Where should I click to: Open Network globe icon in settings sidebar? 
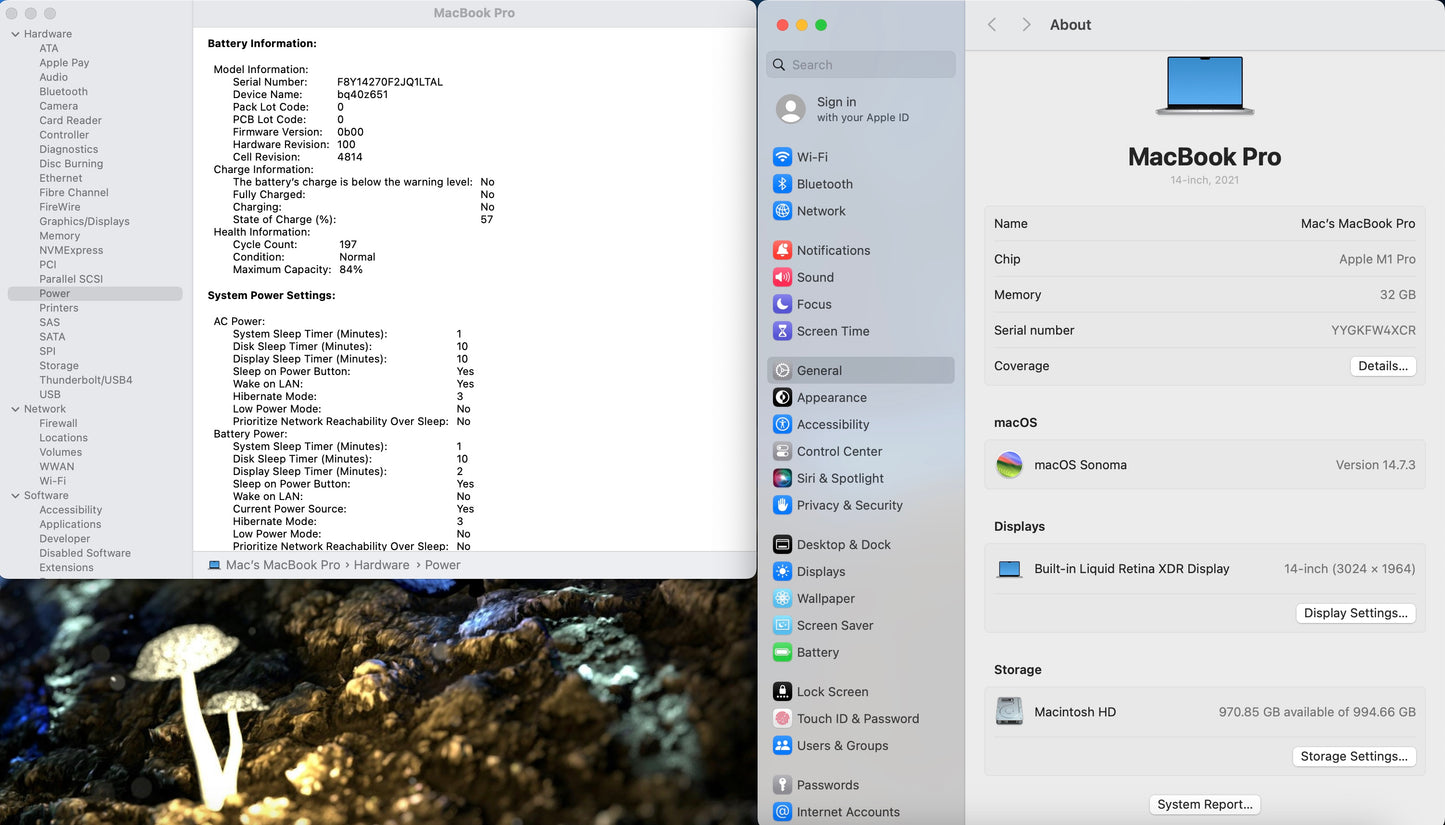(782, 211)
